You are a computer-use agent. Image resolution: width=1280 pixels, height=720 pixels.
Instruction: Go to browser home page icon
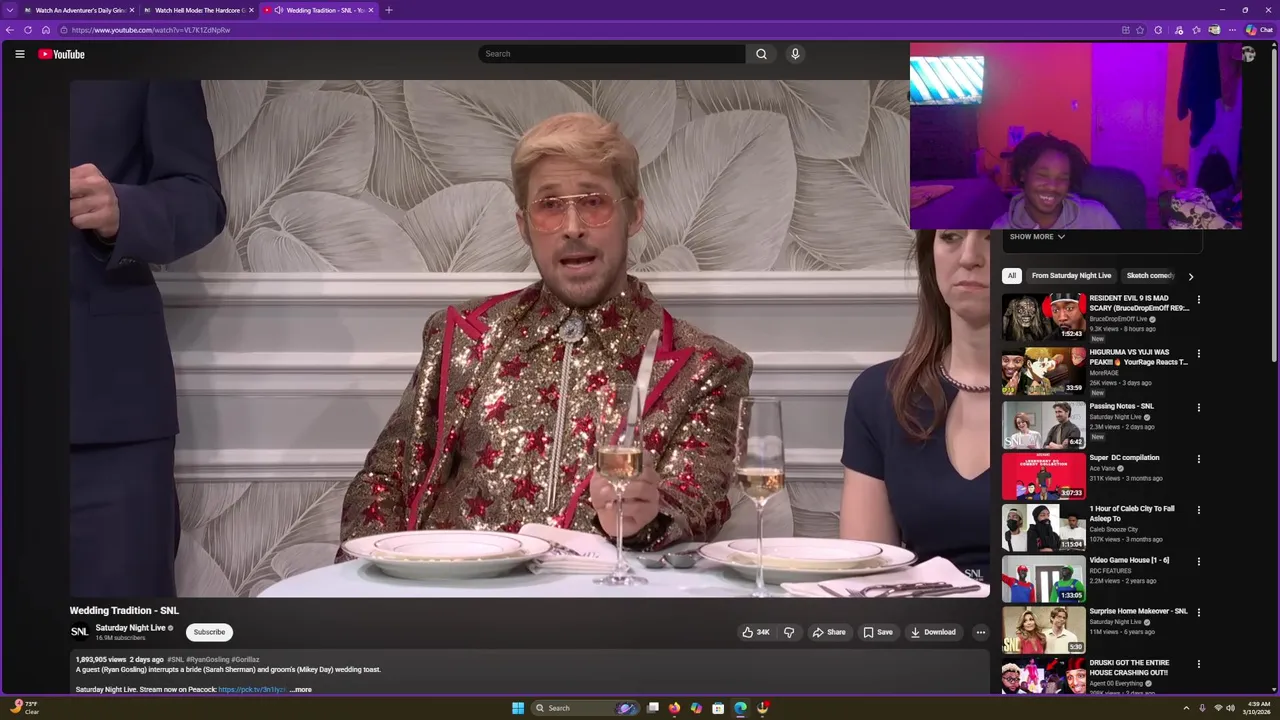(45, 30)
